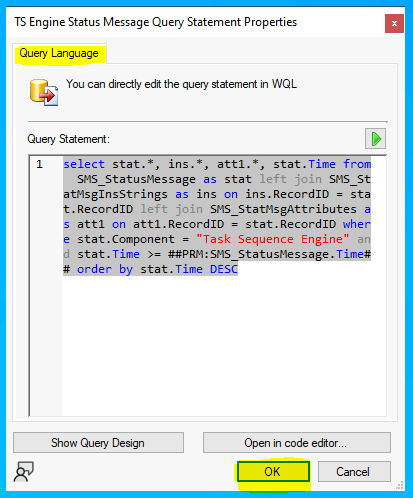Click the "DESC" keyword in query
The width and height of the screenshot is (413, 498).
coord(224,269)
